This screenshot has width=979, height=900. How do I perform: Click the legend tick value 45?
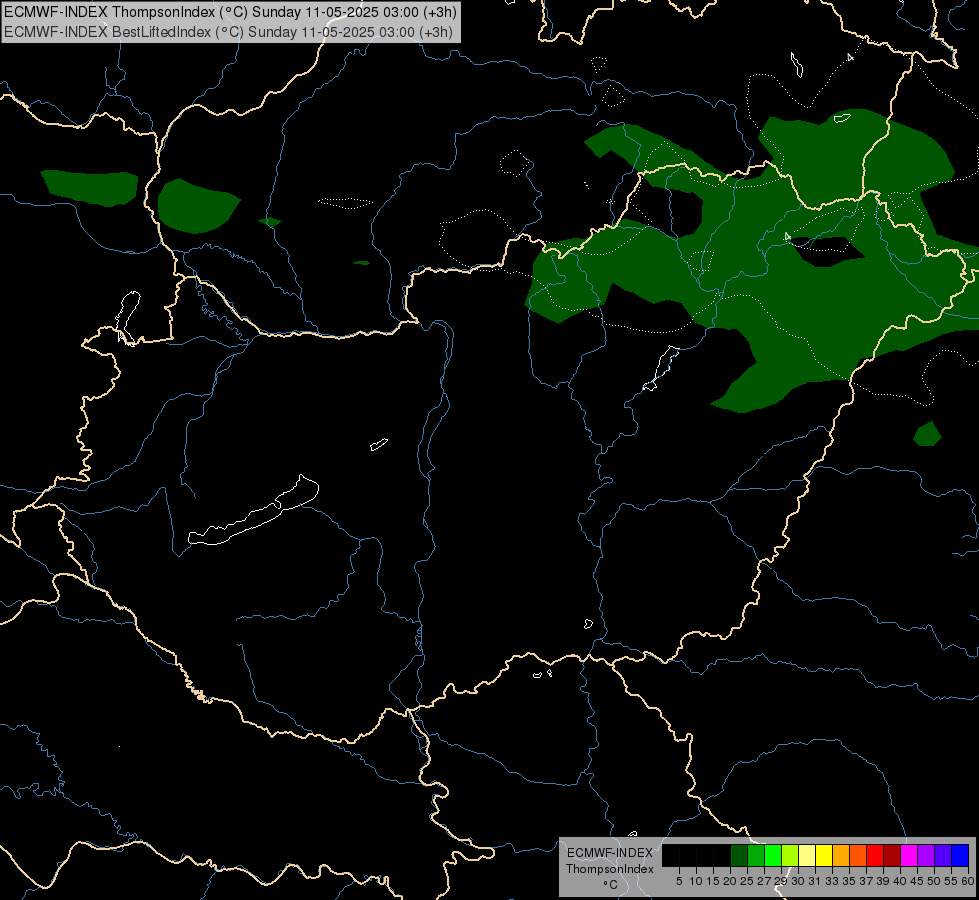[x=917, y=881]
